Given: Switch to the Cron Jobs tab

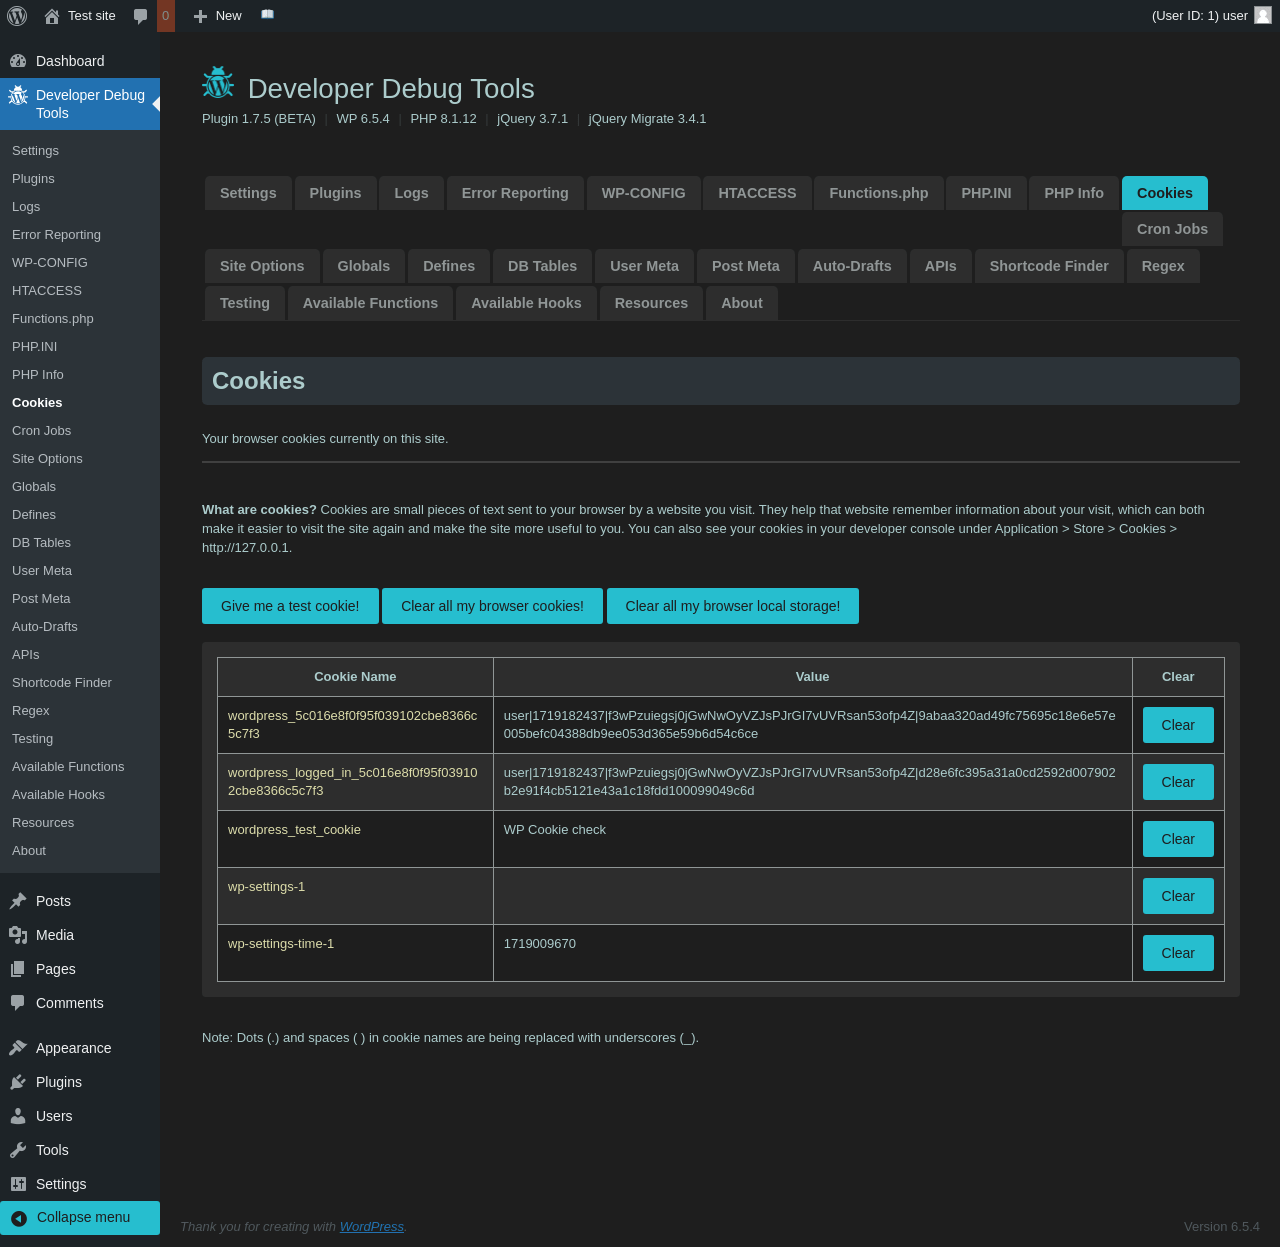Looking at the screenshot, I should coord(1171,229).
